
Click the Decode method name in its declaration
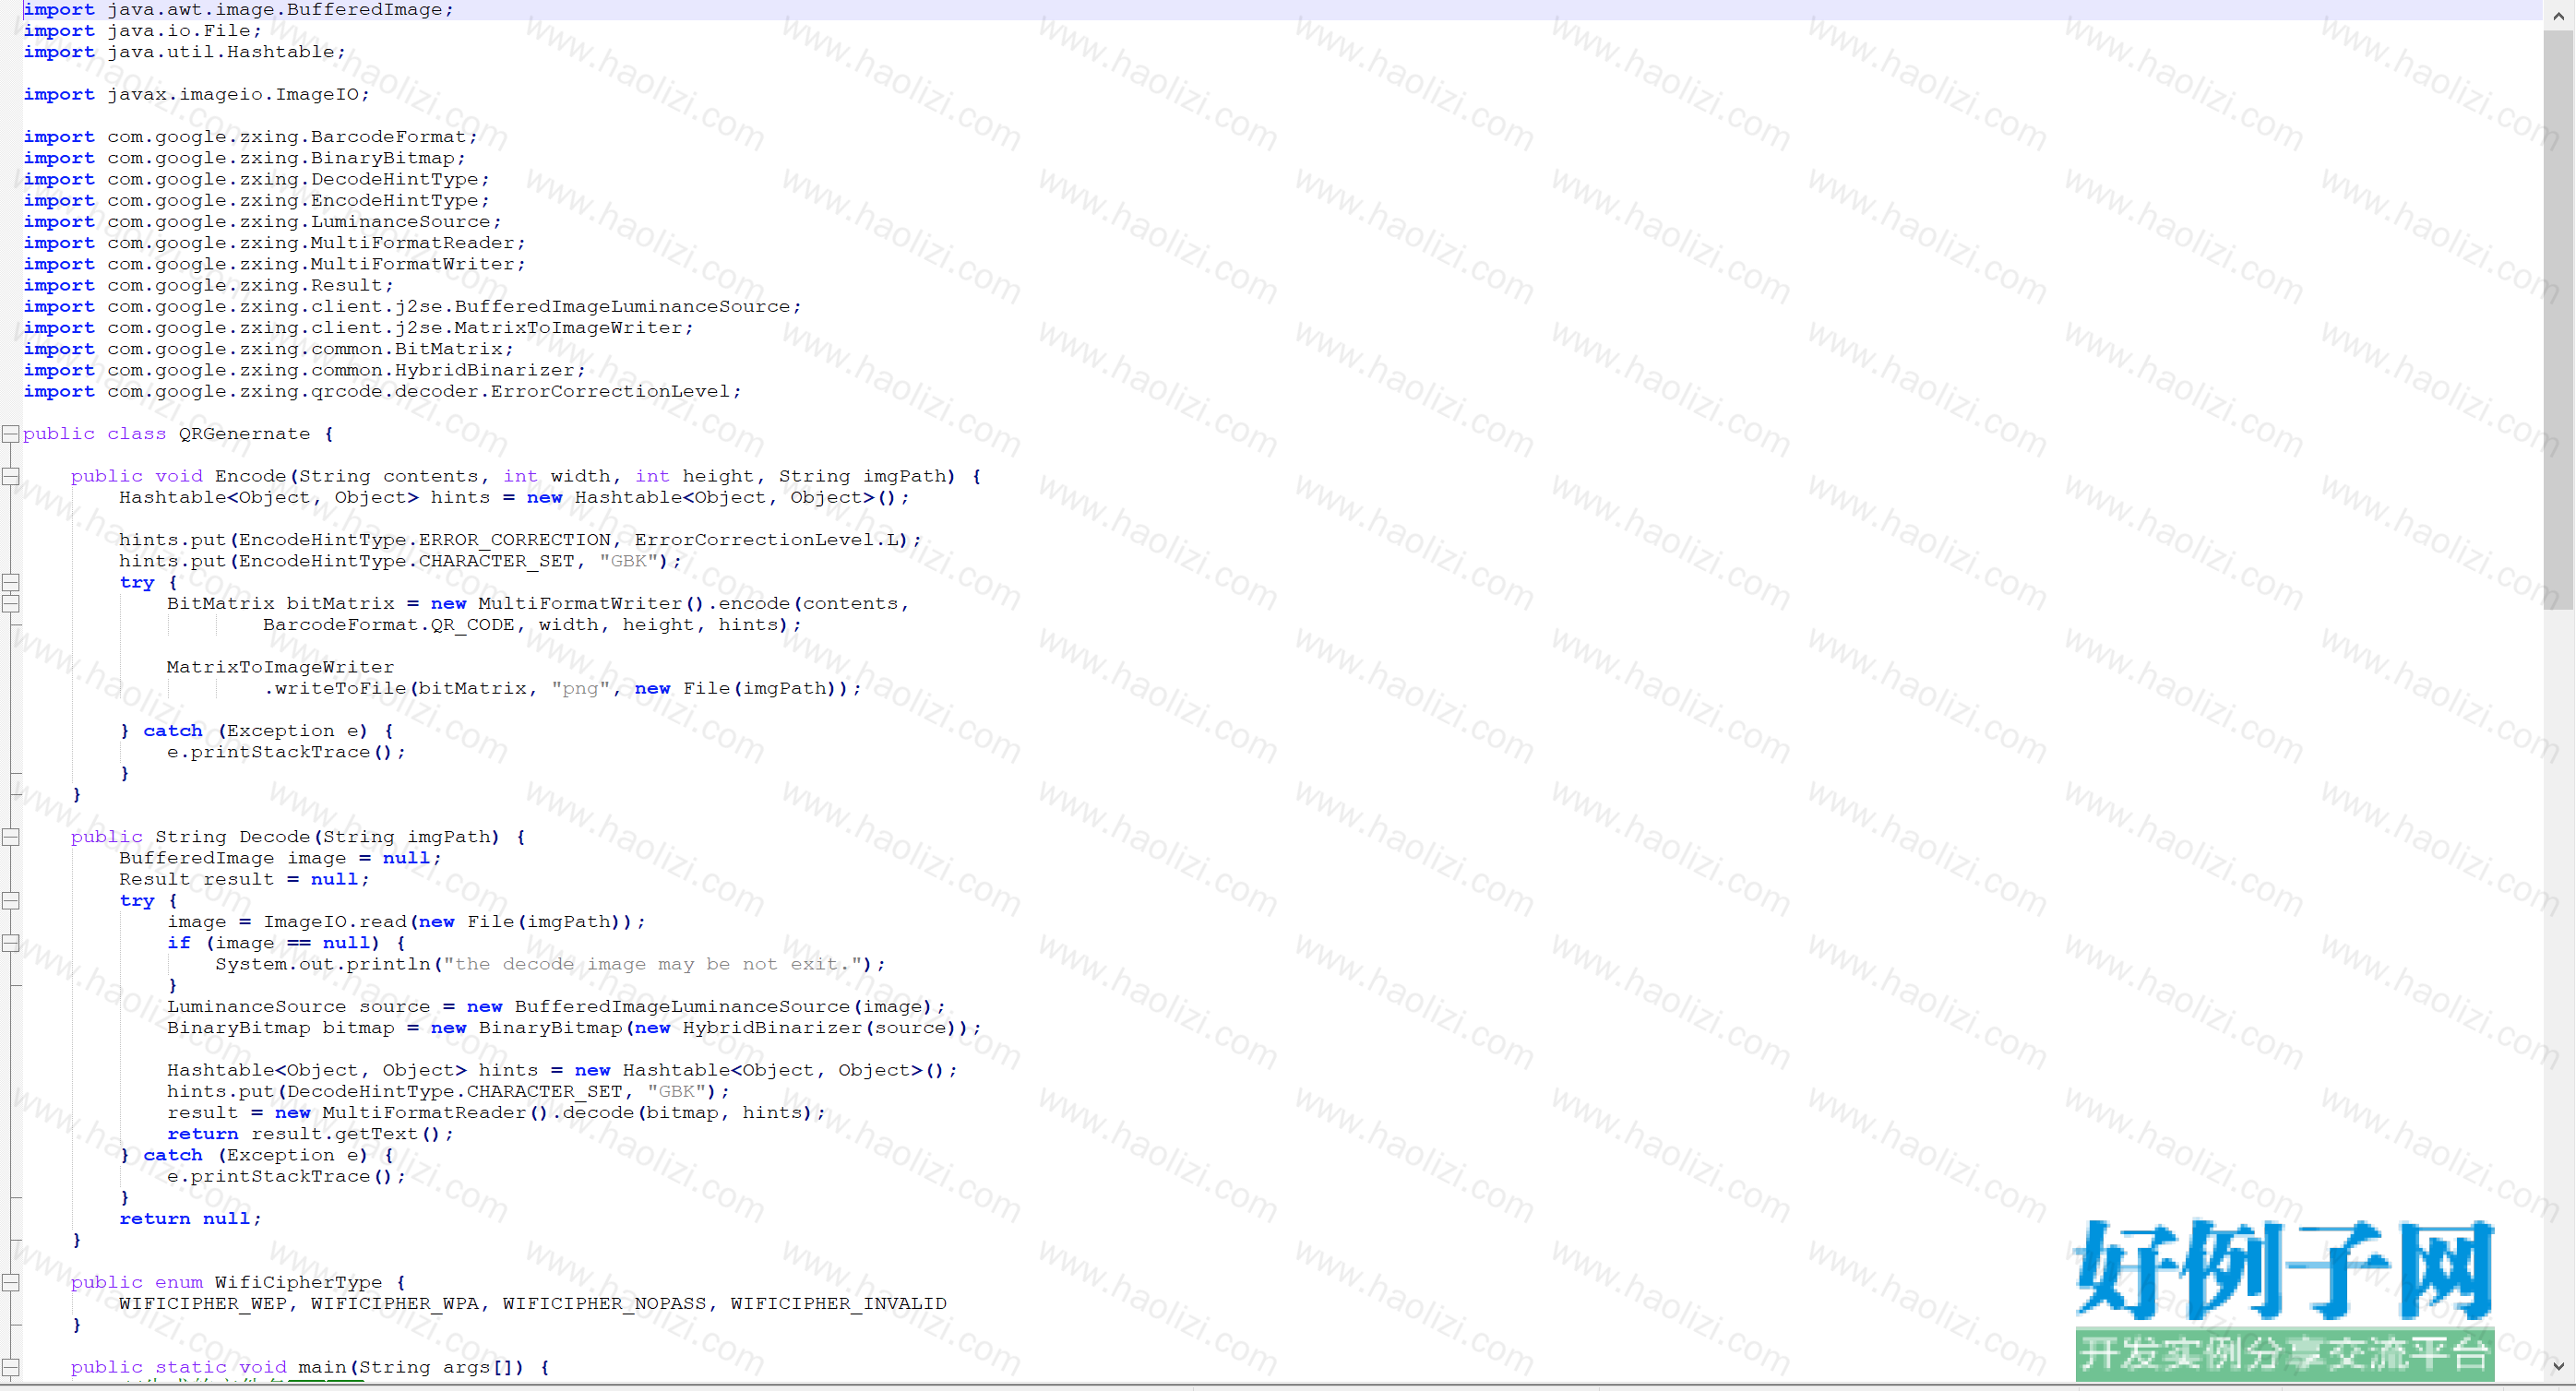coord(274,837)
